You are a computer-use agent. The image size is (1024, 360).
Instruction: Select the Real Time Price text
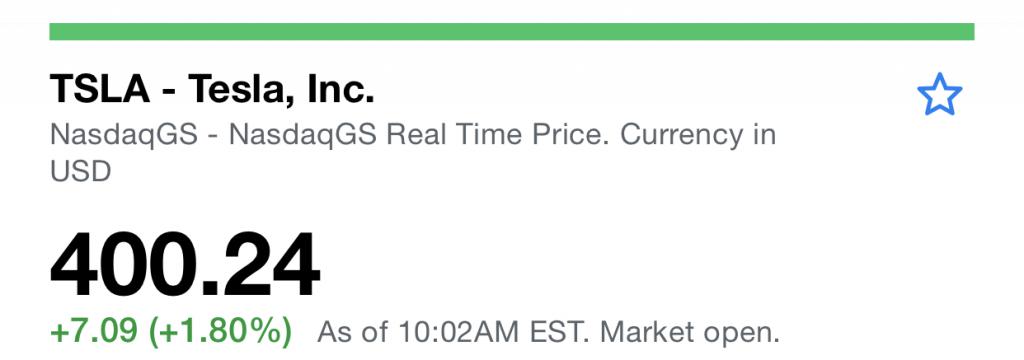click(498, 135)
